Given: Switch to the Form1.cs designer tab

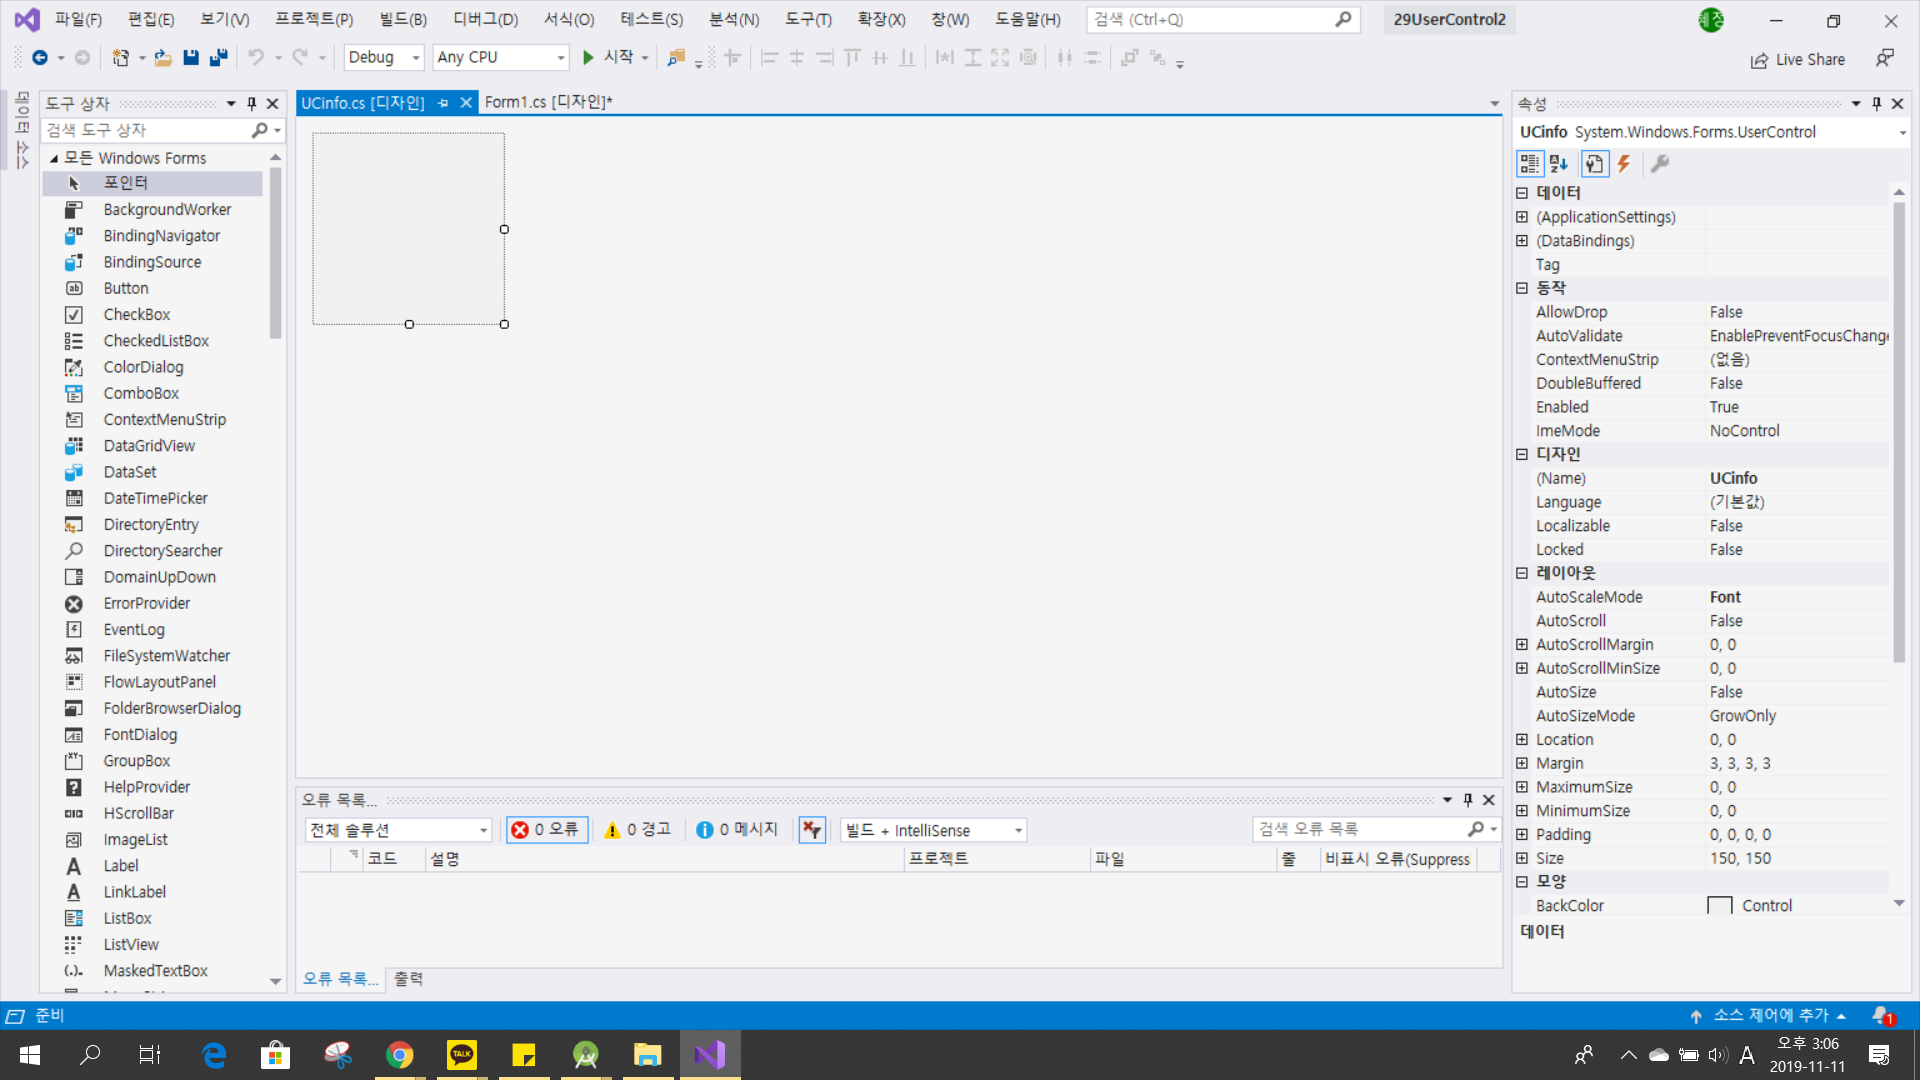Looking at the screenshot, I should [548, 102].
